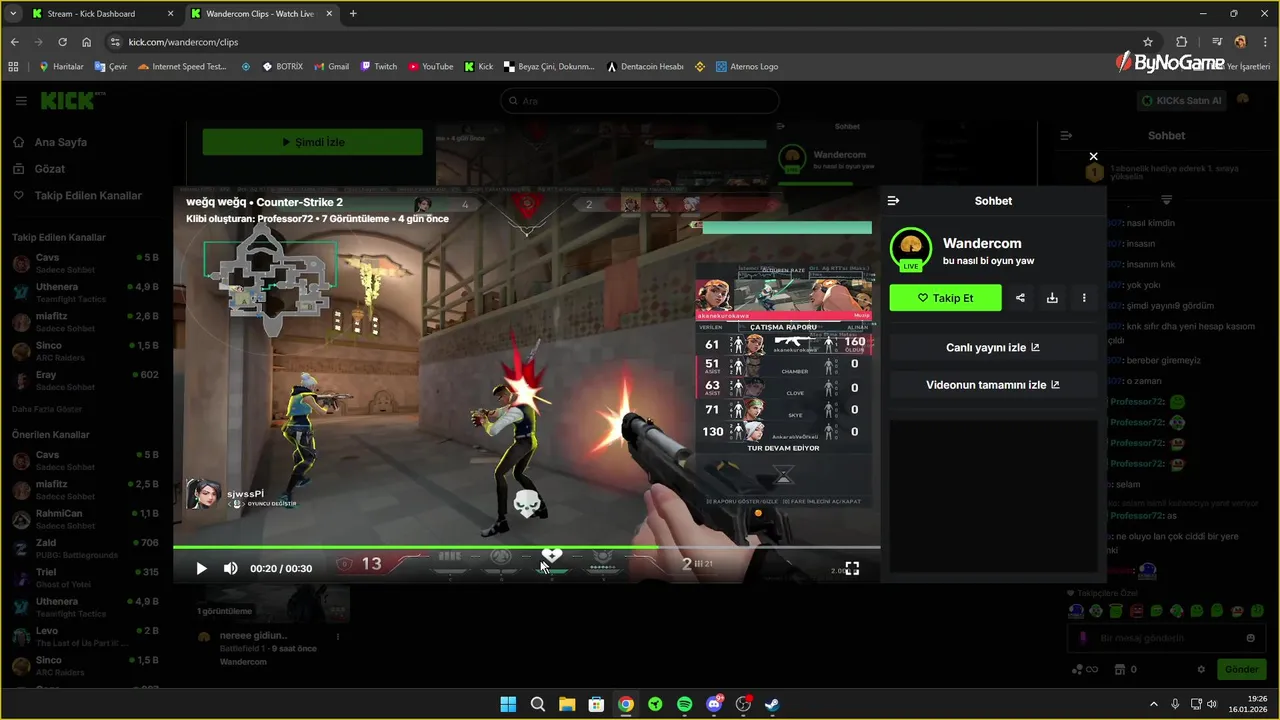Image resolution: width=1280 pixels, height=720 pixels.
Task: Open the Aternos Logo bookmark
Action: pyautogui.click(x=747, y=66)
